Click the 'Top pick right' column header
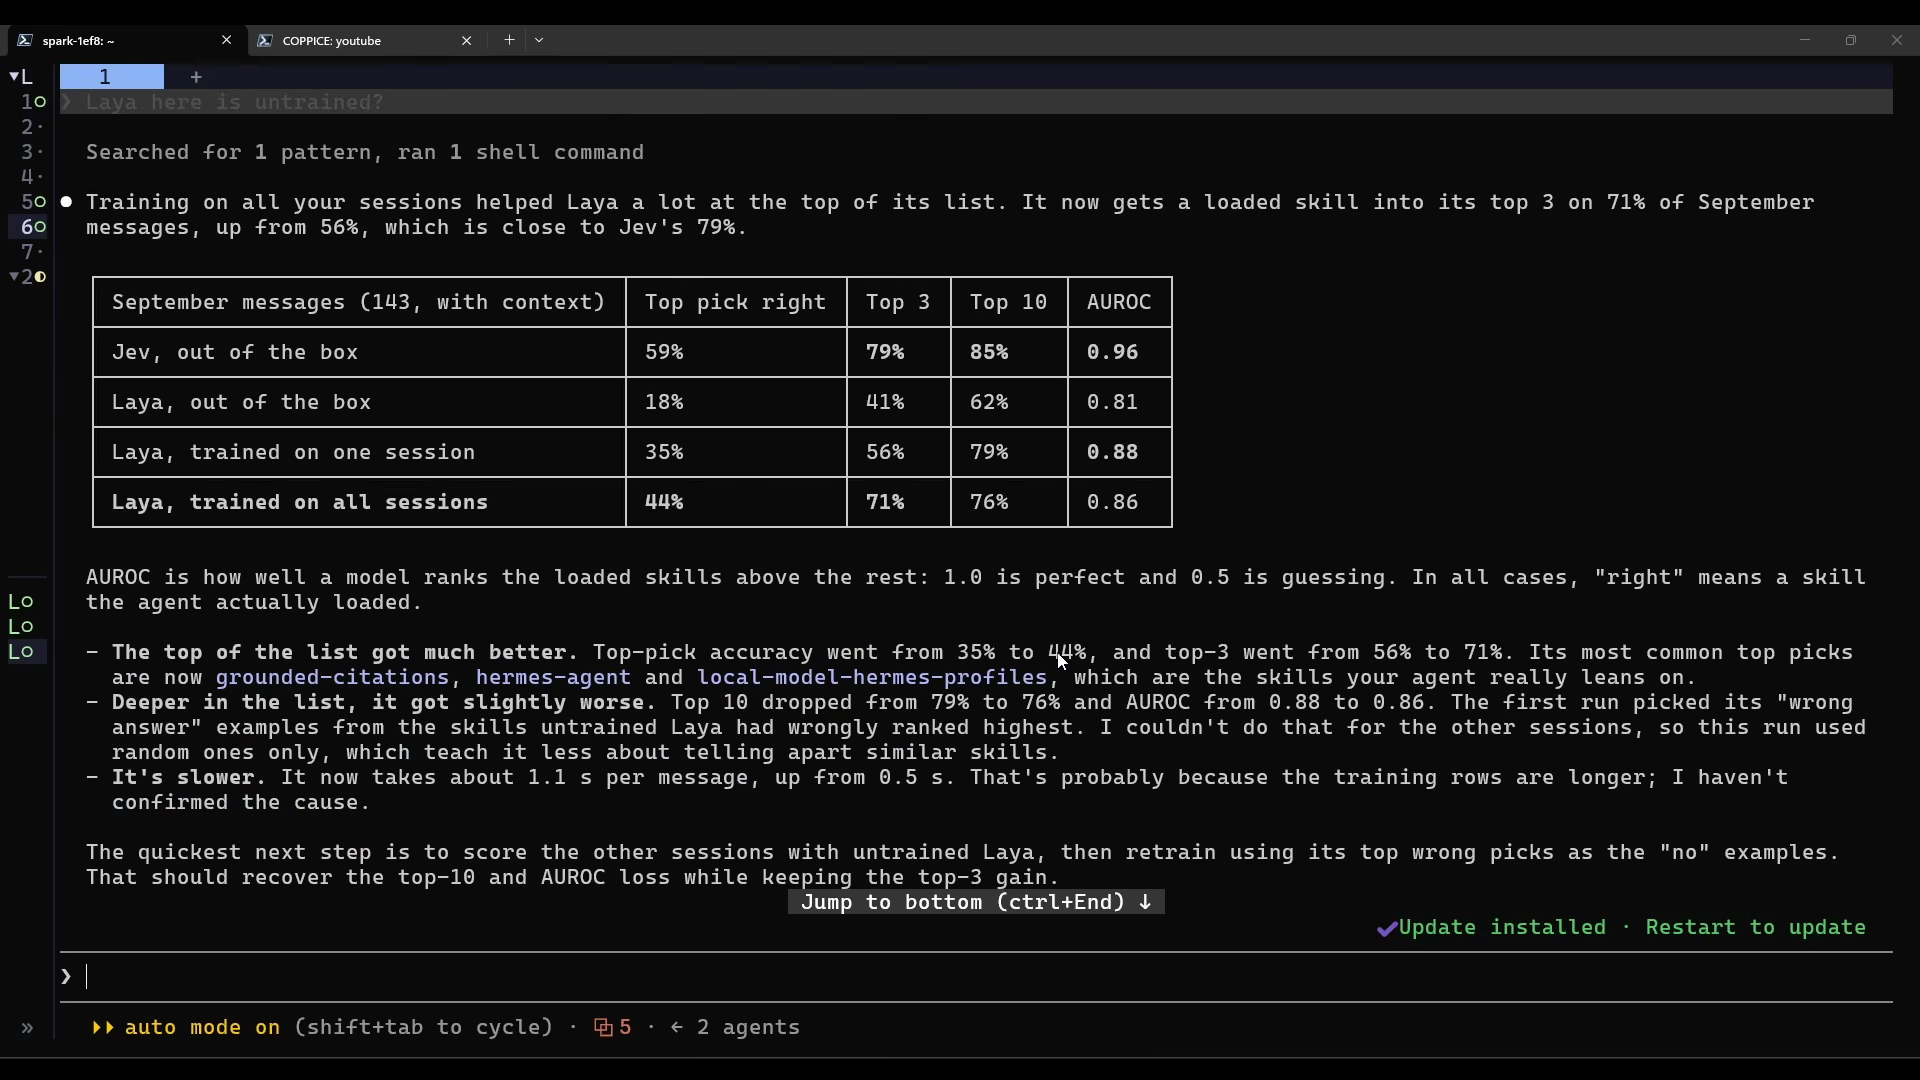Viewport: 1920px width, 1080px height. pos(735,302)
